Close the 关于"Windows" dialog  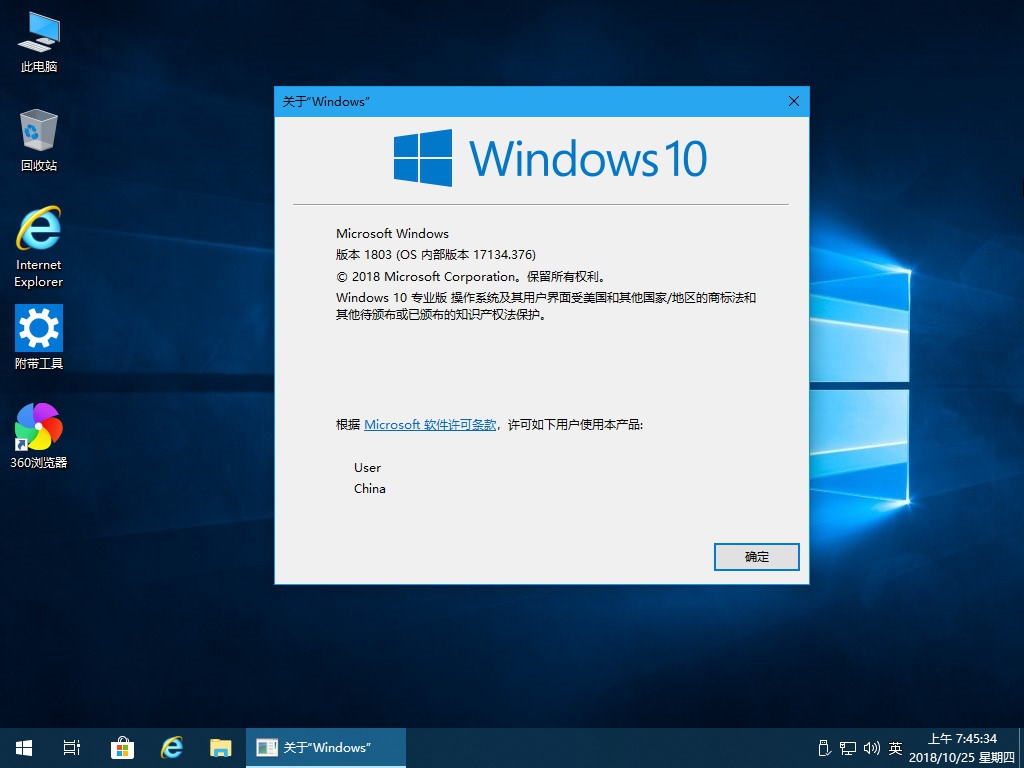[x=793, y=101]
